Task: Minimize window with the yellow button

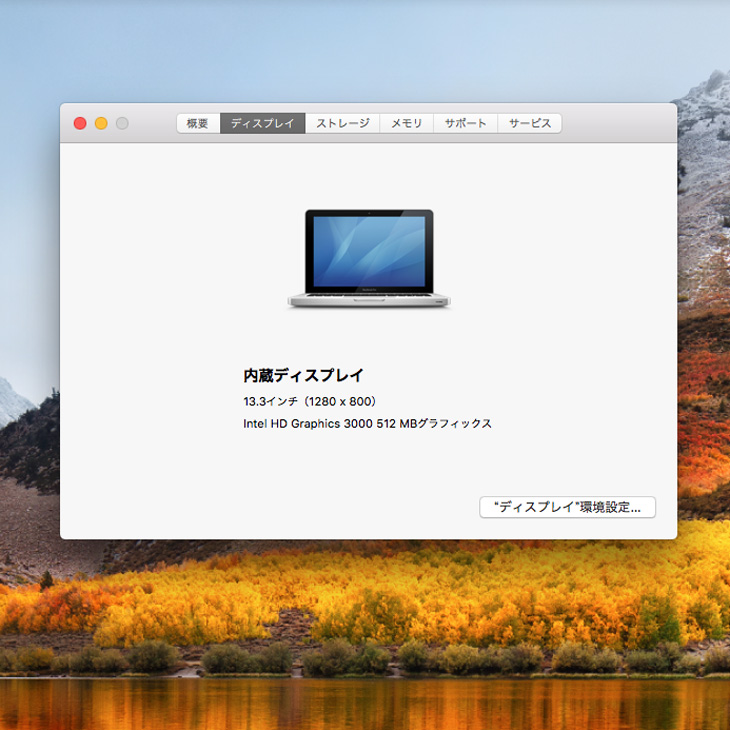Action: click(x=101, y=123)
